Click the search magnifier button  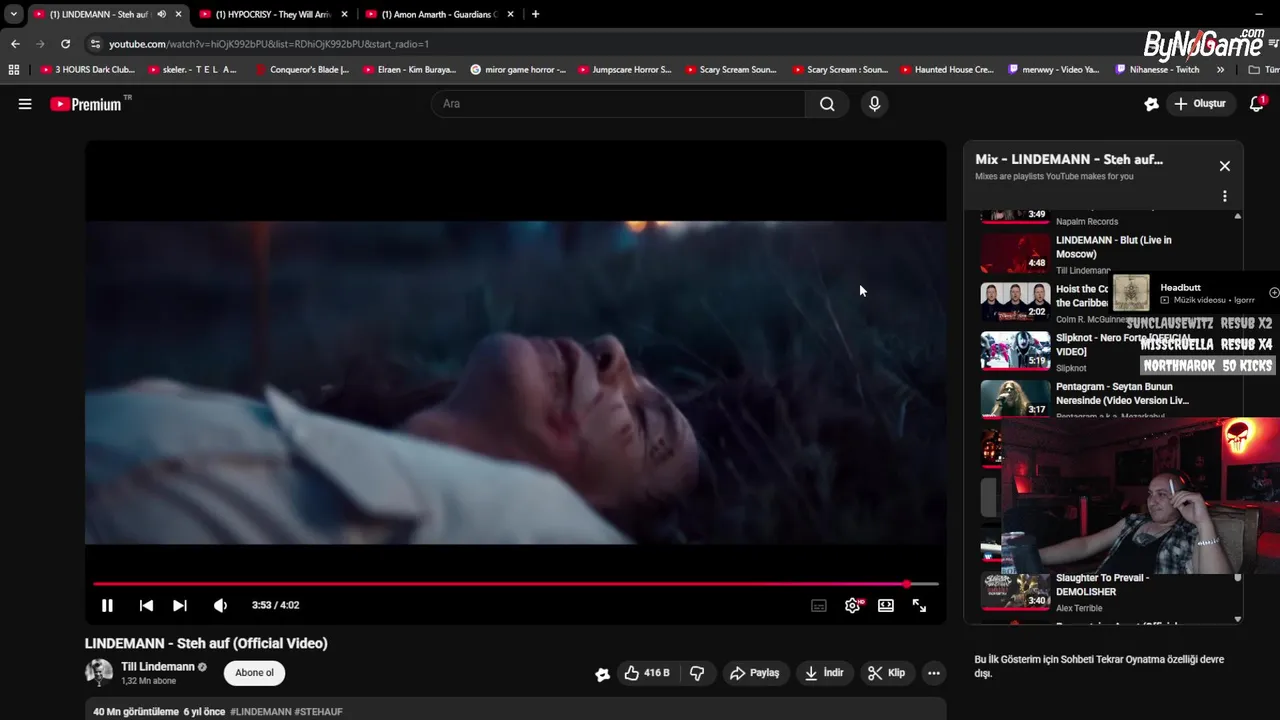[x=827, y=104]
